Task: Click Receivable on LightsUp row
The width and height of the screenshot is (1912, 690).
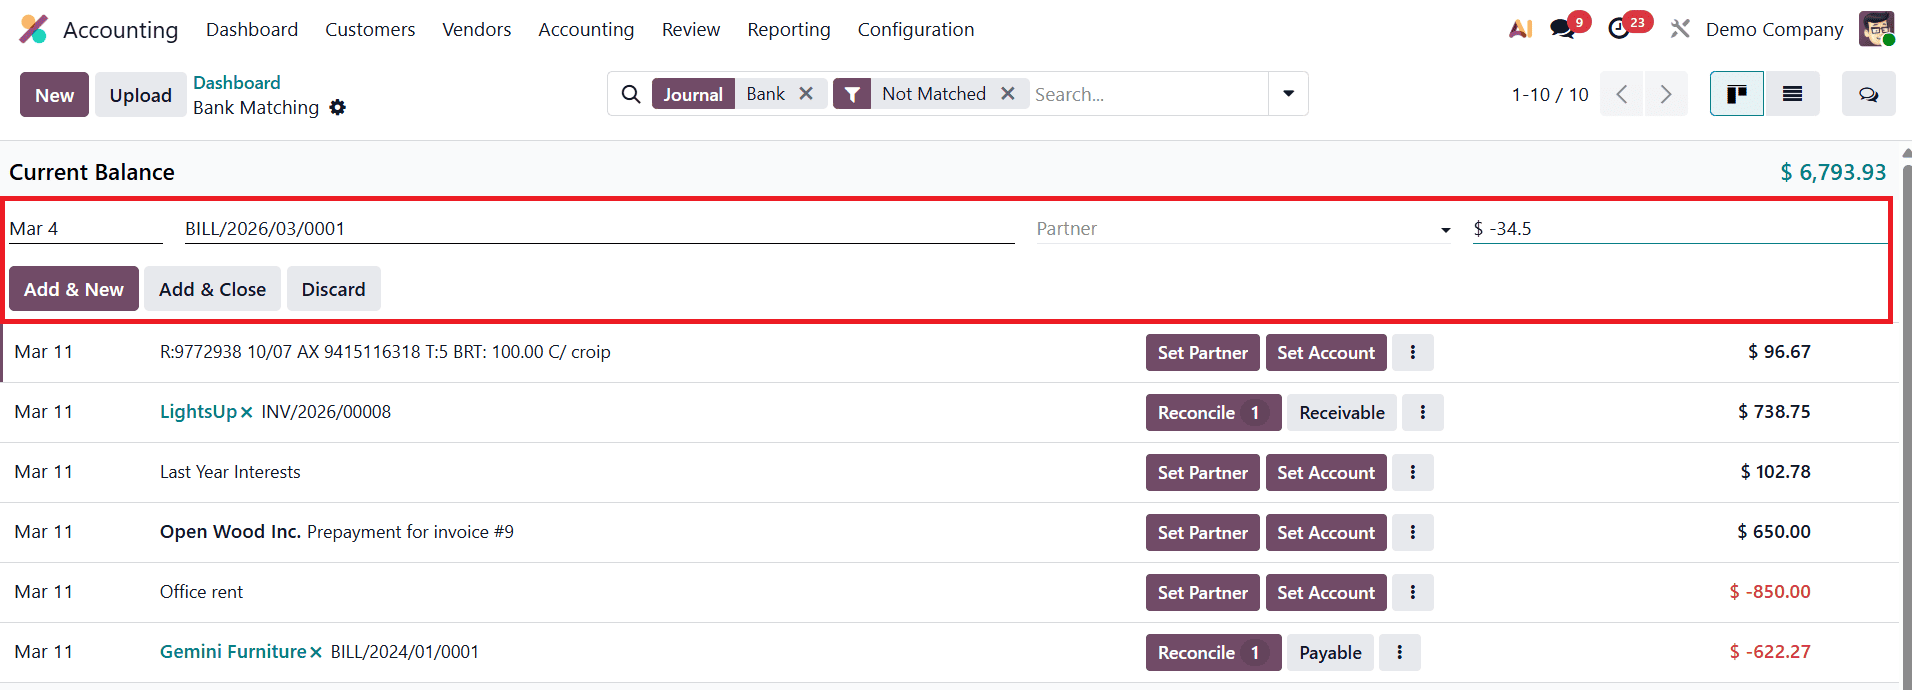Action: (1342, 412)
